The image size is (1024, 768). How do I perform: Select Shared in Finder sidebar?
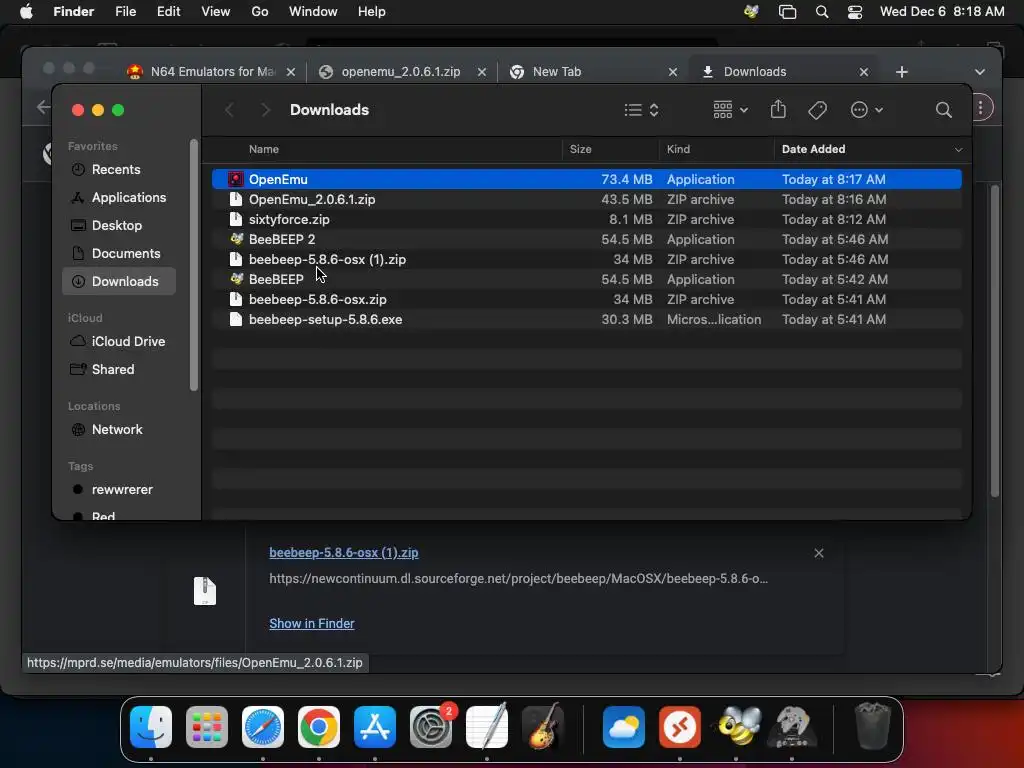click(x=119, y=370)
